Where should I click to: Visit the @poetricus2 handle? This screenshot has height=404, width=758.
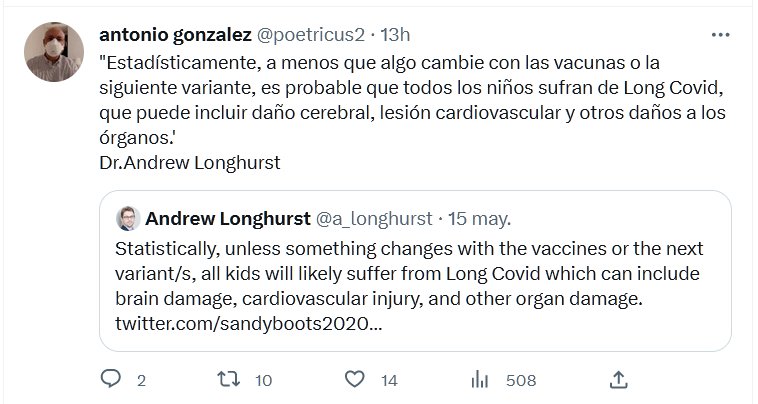(312, 35)
